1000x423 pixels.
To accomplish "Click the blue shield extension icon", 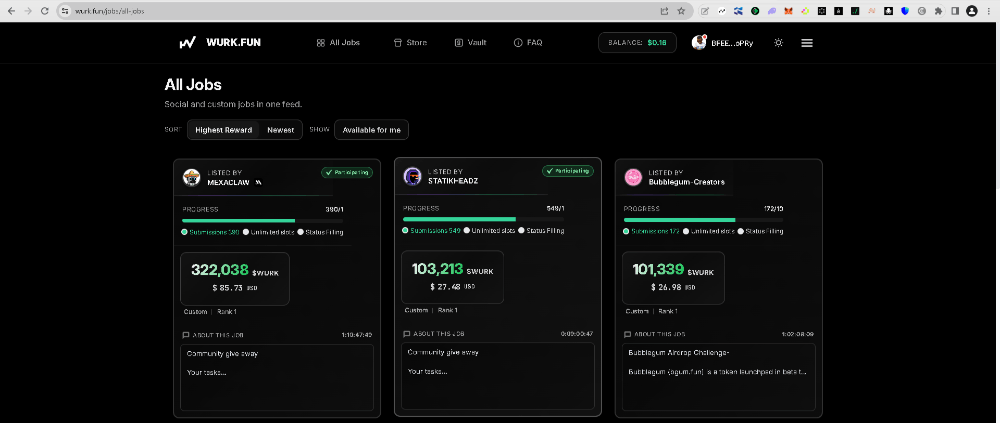I will (x=905, y=11).
